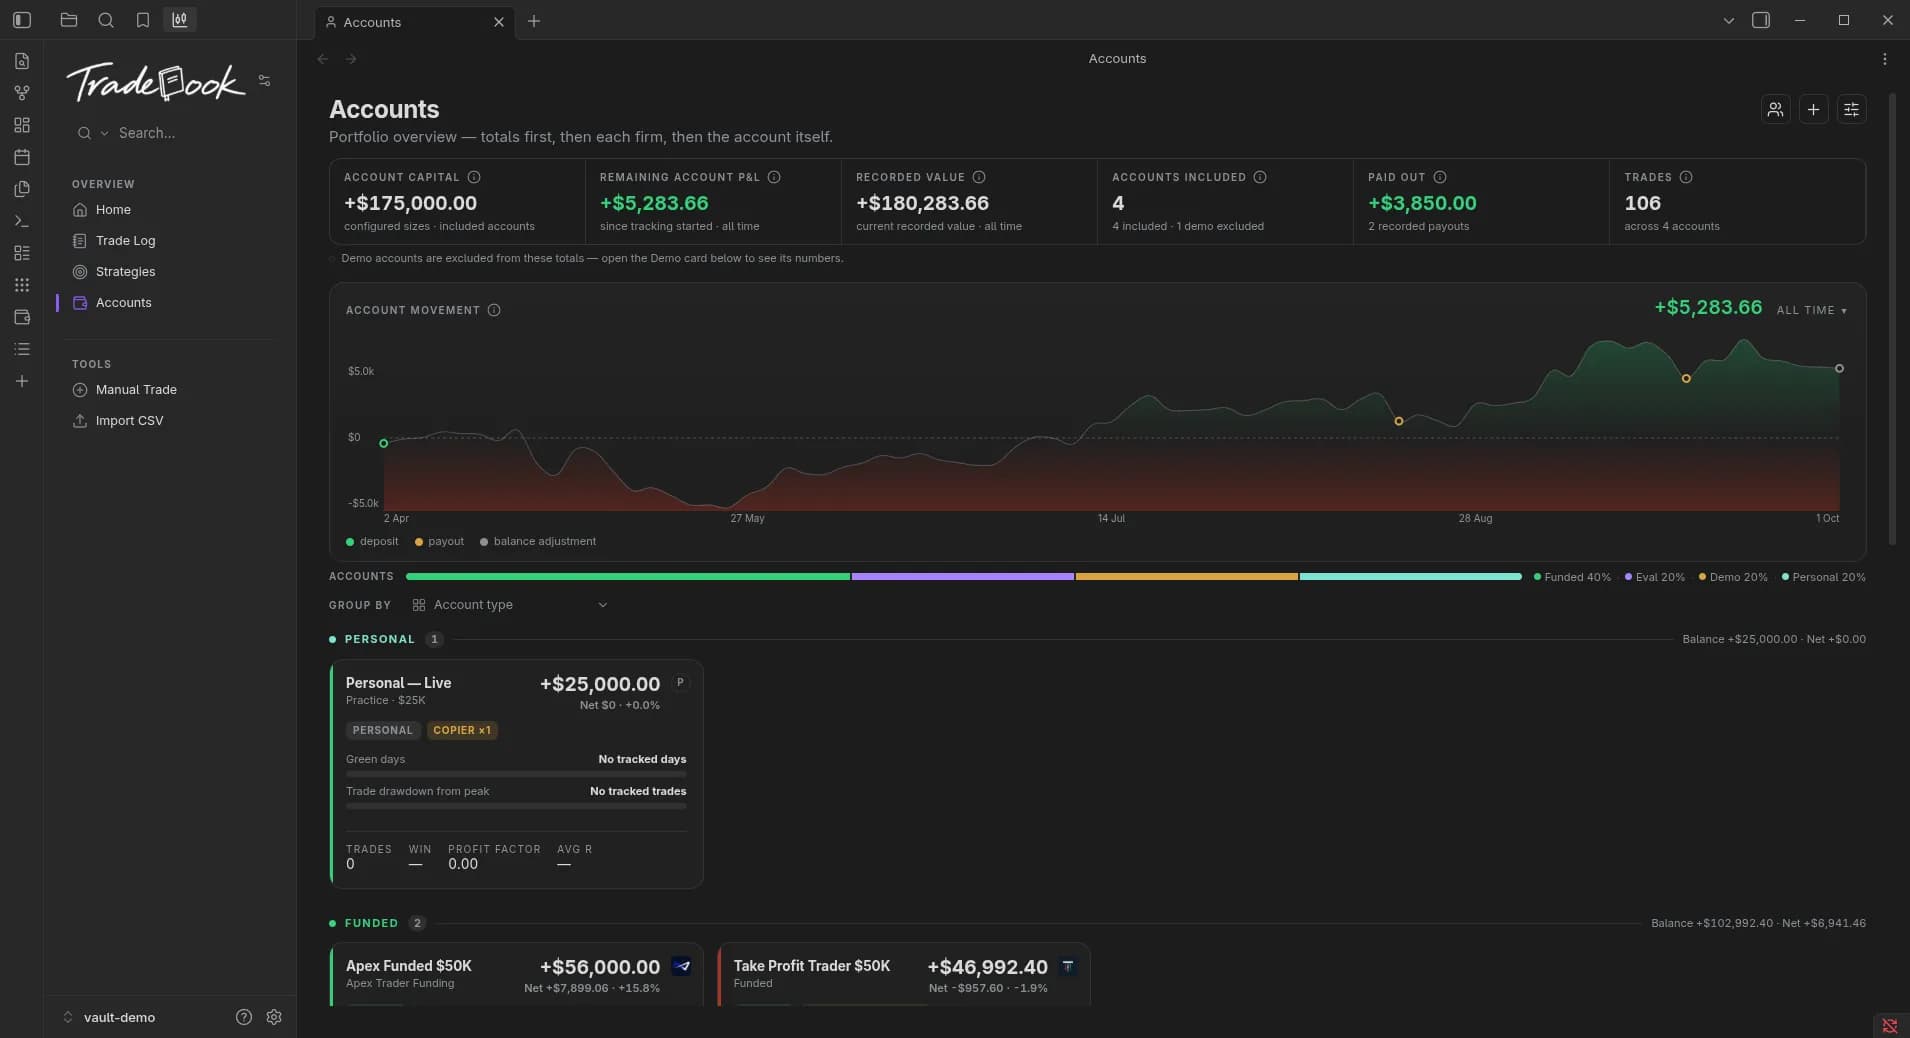Image resolution: width=1910 pixels, height=1038 pixels.
Task: Open the bookmarks icon in top bar
Action: click(x=143, y=20)
